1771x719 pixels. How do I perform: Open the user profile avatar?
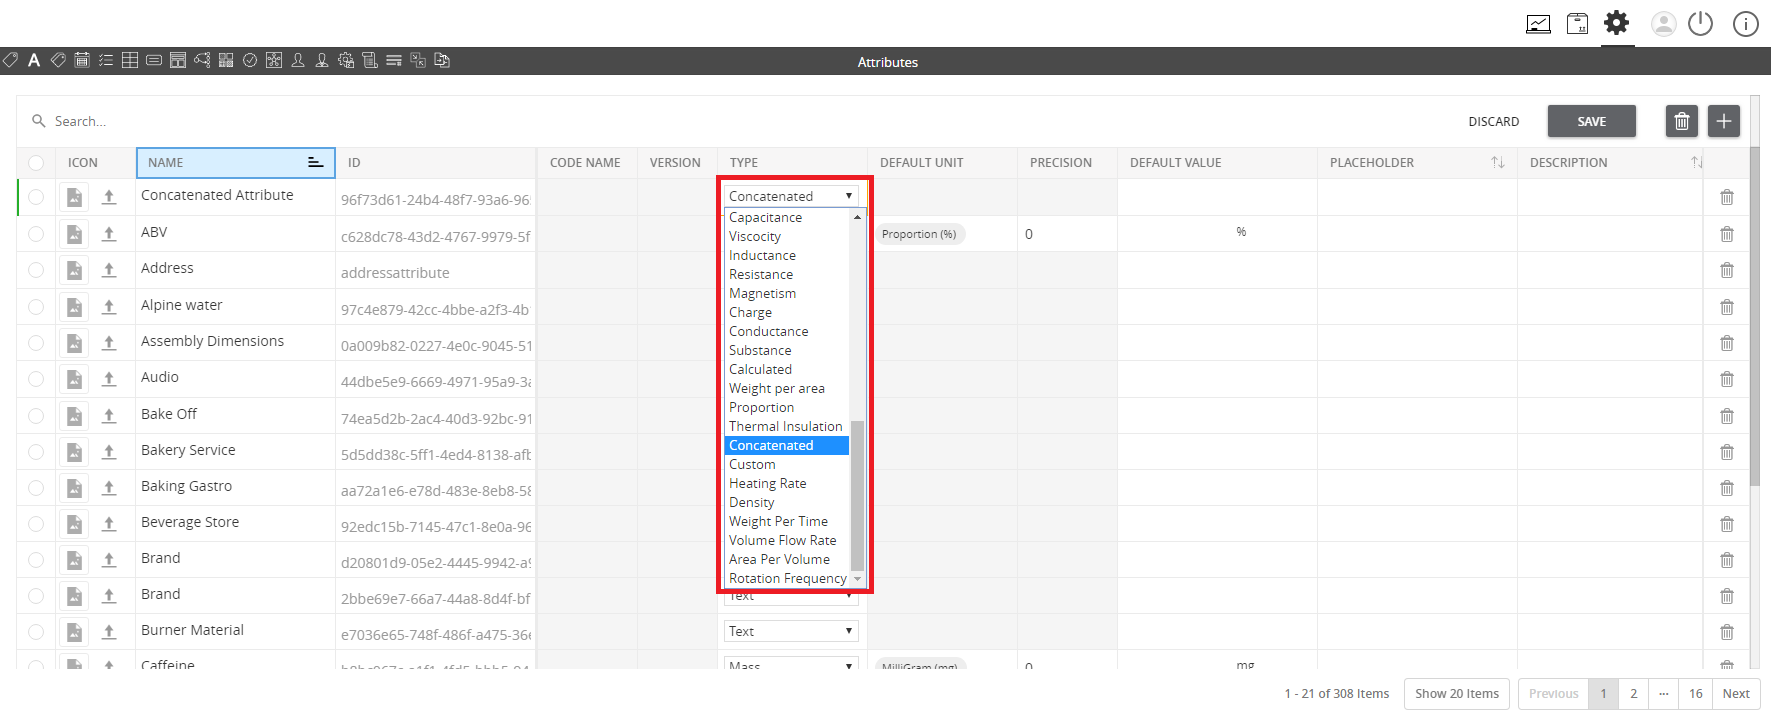[x=1663, y=24]
